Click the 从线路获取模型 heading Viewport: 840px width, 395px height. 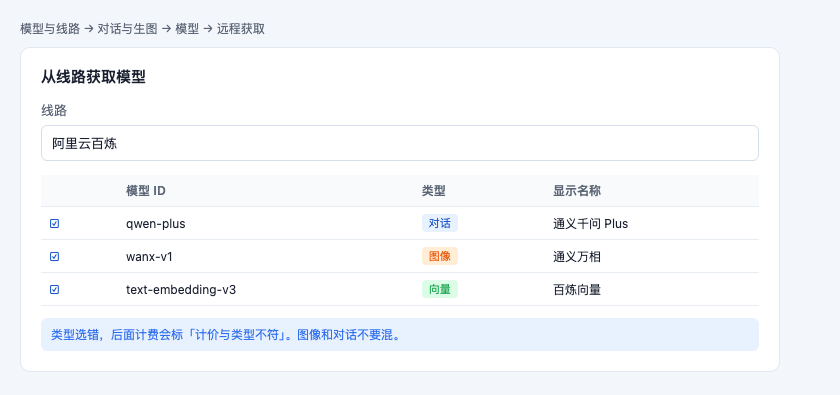pos(94,77)
